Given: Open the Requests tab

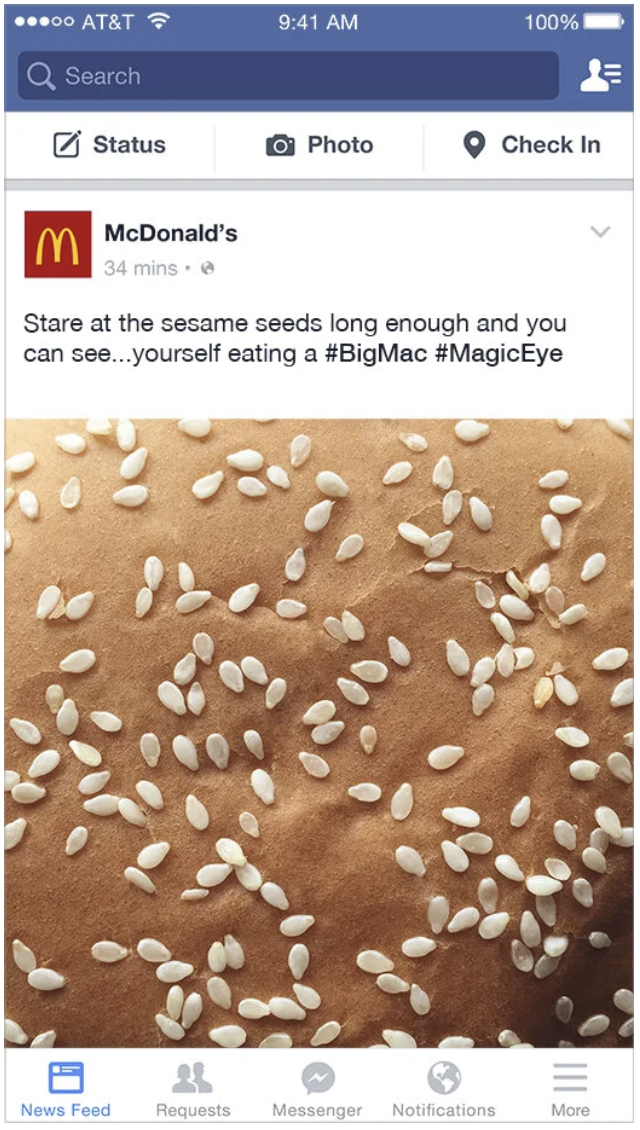Looking at the screenshot, I should pyautogui.click(x=192, y=1089).
